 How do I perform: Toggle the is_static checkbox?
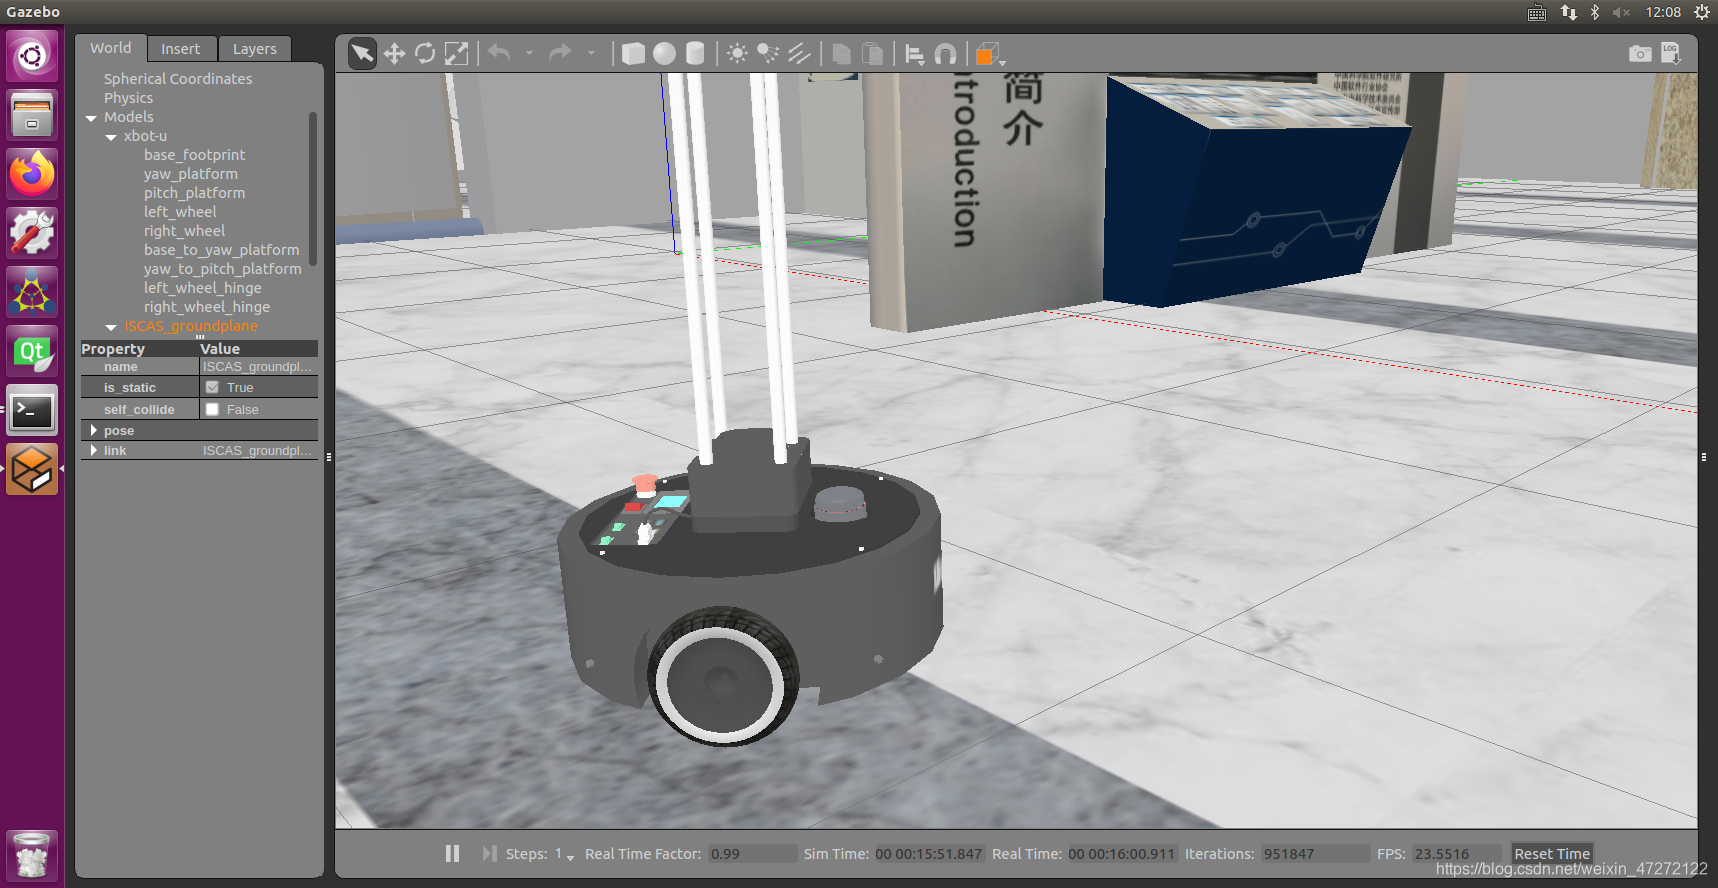coord(212,387)
